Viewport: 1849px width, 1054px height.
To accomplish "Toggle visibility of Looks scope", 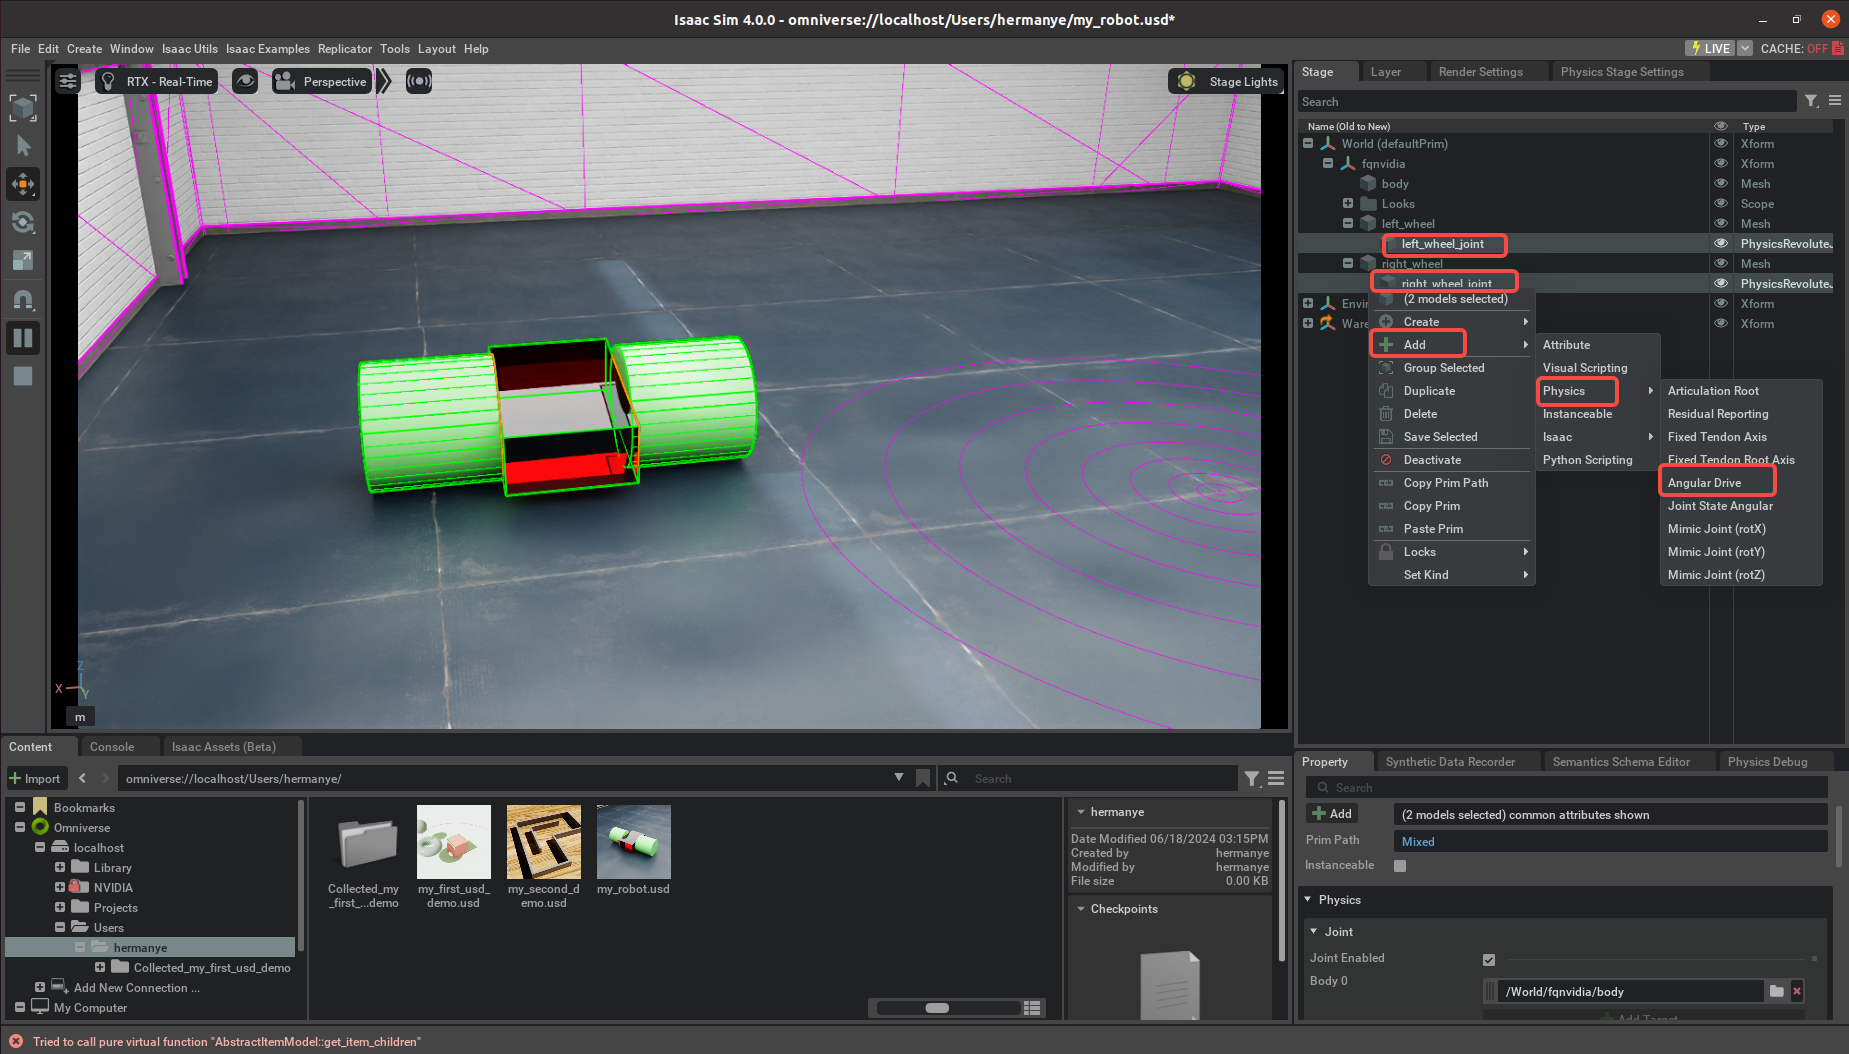I will point(1721,204).
